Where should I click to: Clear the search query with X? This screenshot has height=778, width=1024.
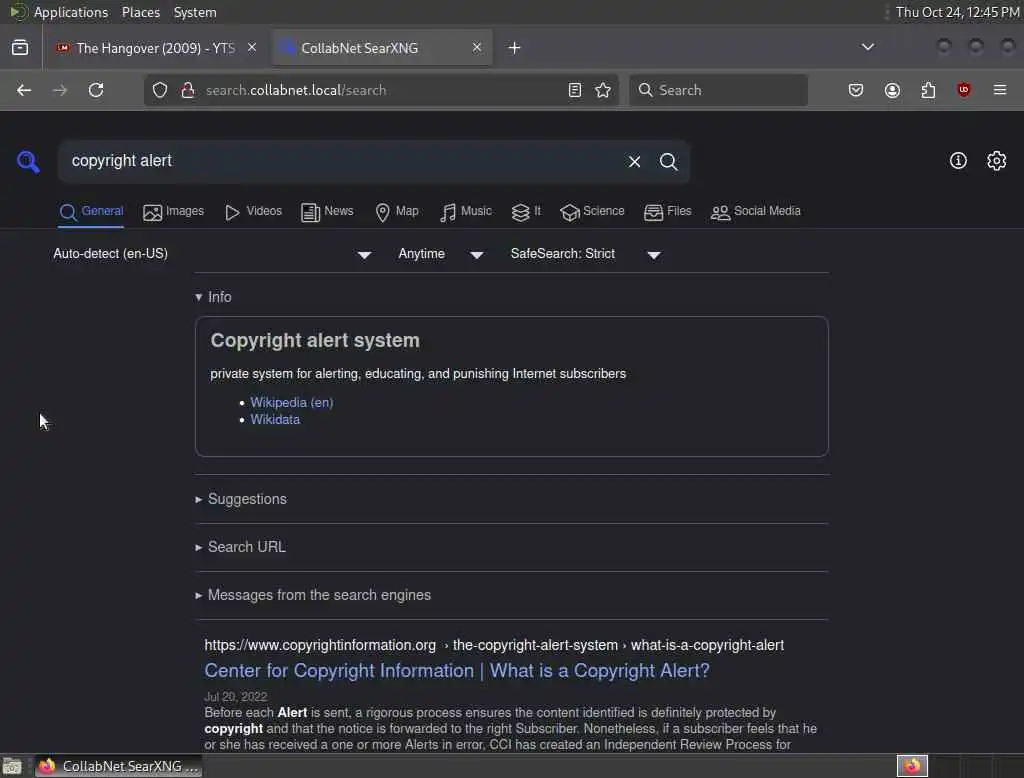click(x=634, y=161)
